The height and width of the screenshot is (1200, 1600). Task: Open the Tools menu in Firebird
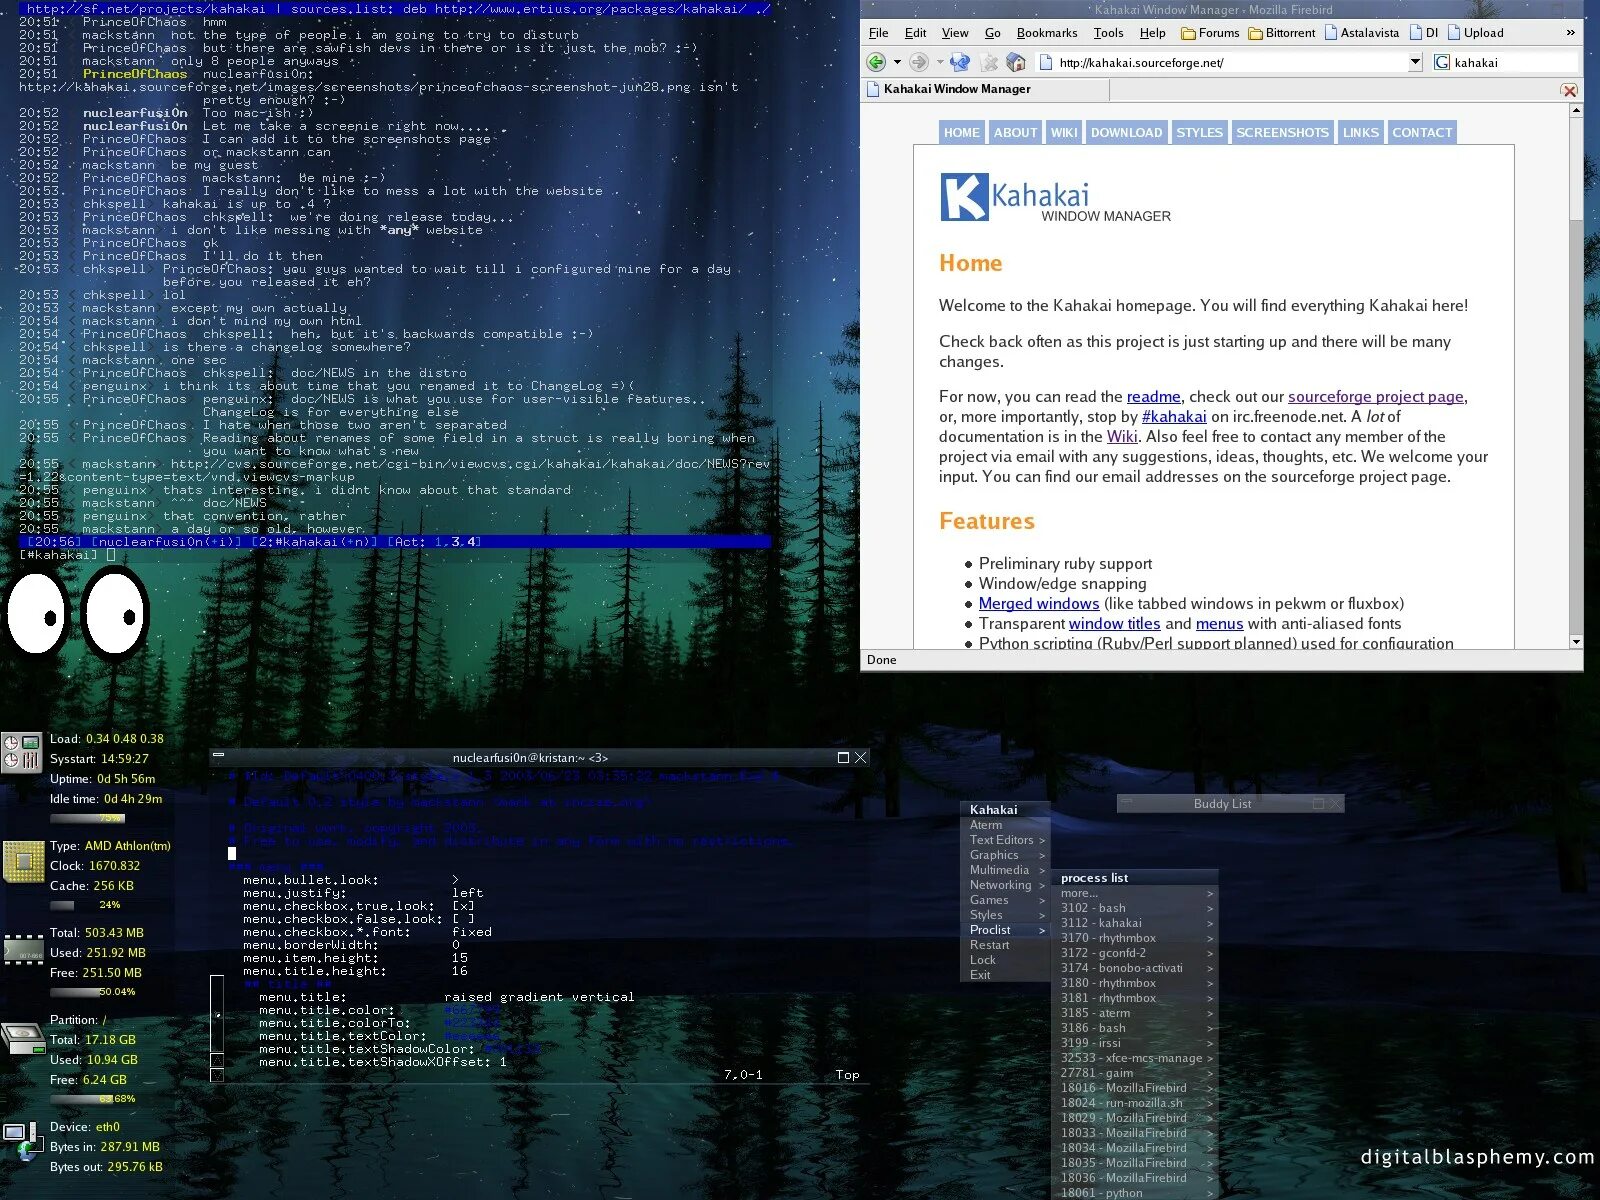coord(1108,33)
